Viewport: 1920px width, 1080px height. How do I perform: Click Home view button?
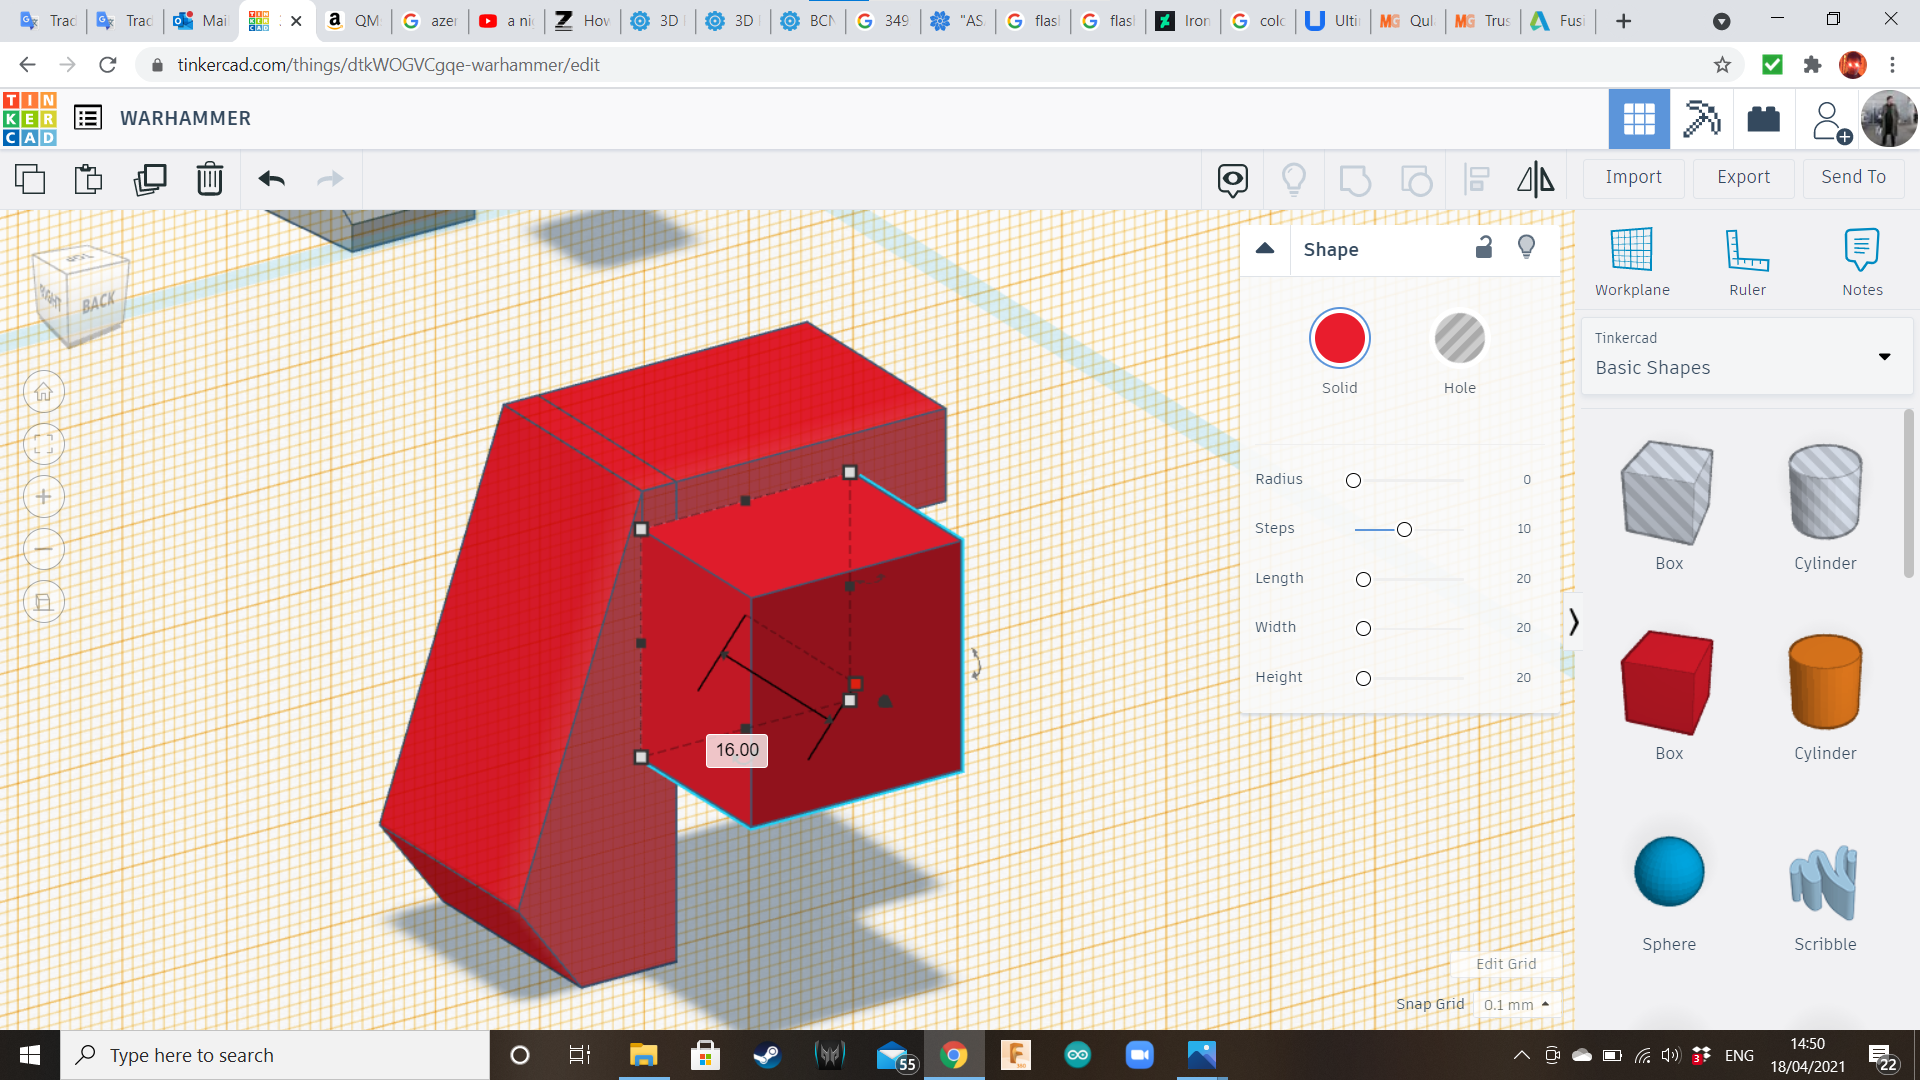point(44,392)
